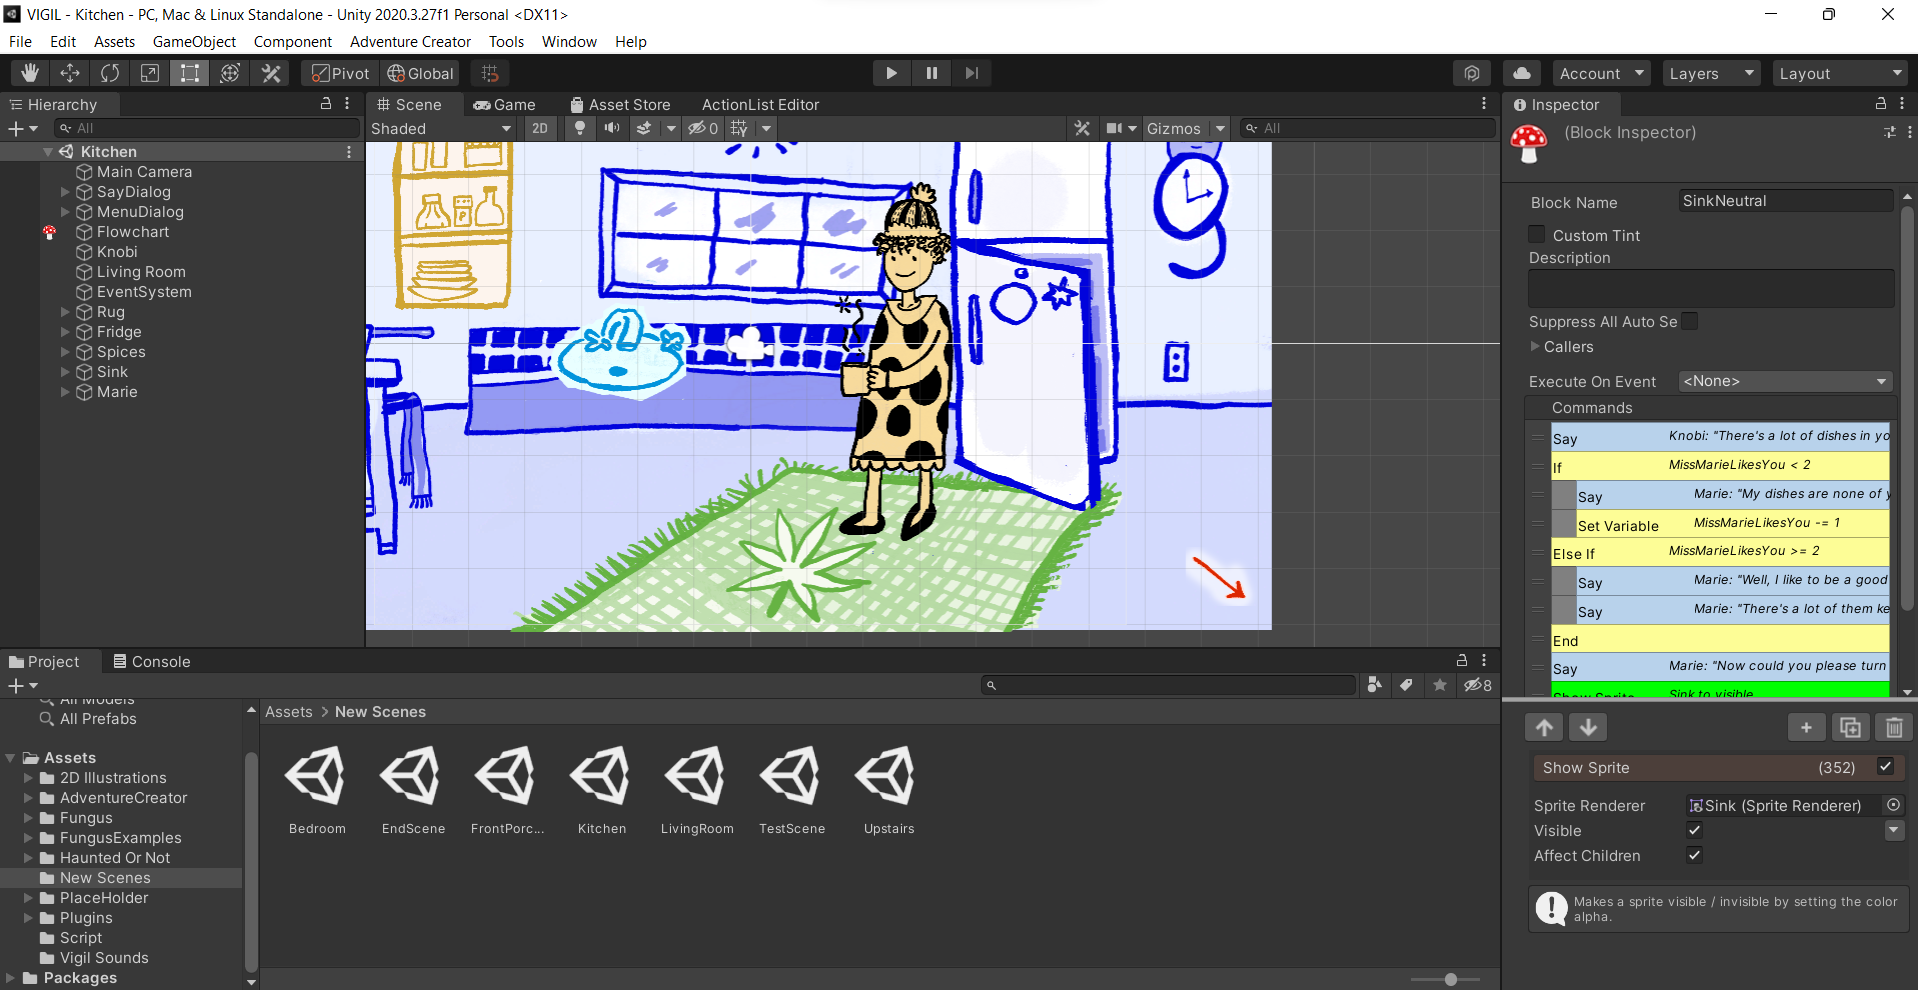Duplicate the selected command
The height and width of the screenshot is (990, 1918).
pyautogui.click(x=1850, y=728)
